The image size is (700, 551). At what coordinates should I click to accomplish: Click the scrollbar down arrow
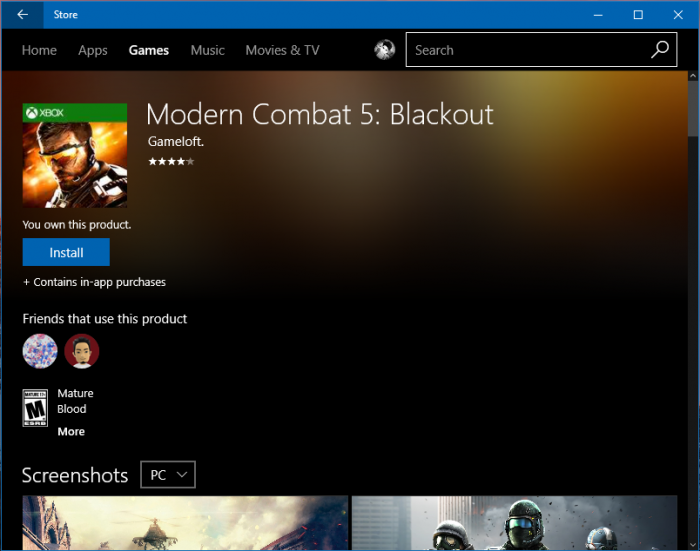point(693,545)
